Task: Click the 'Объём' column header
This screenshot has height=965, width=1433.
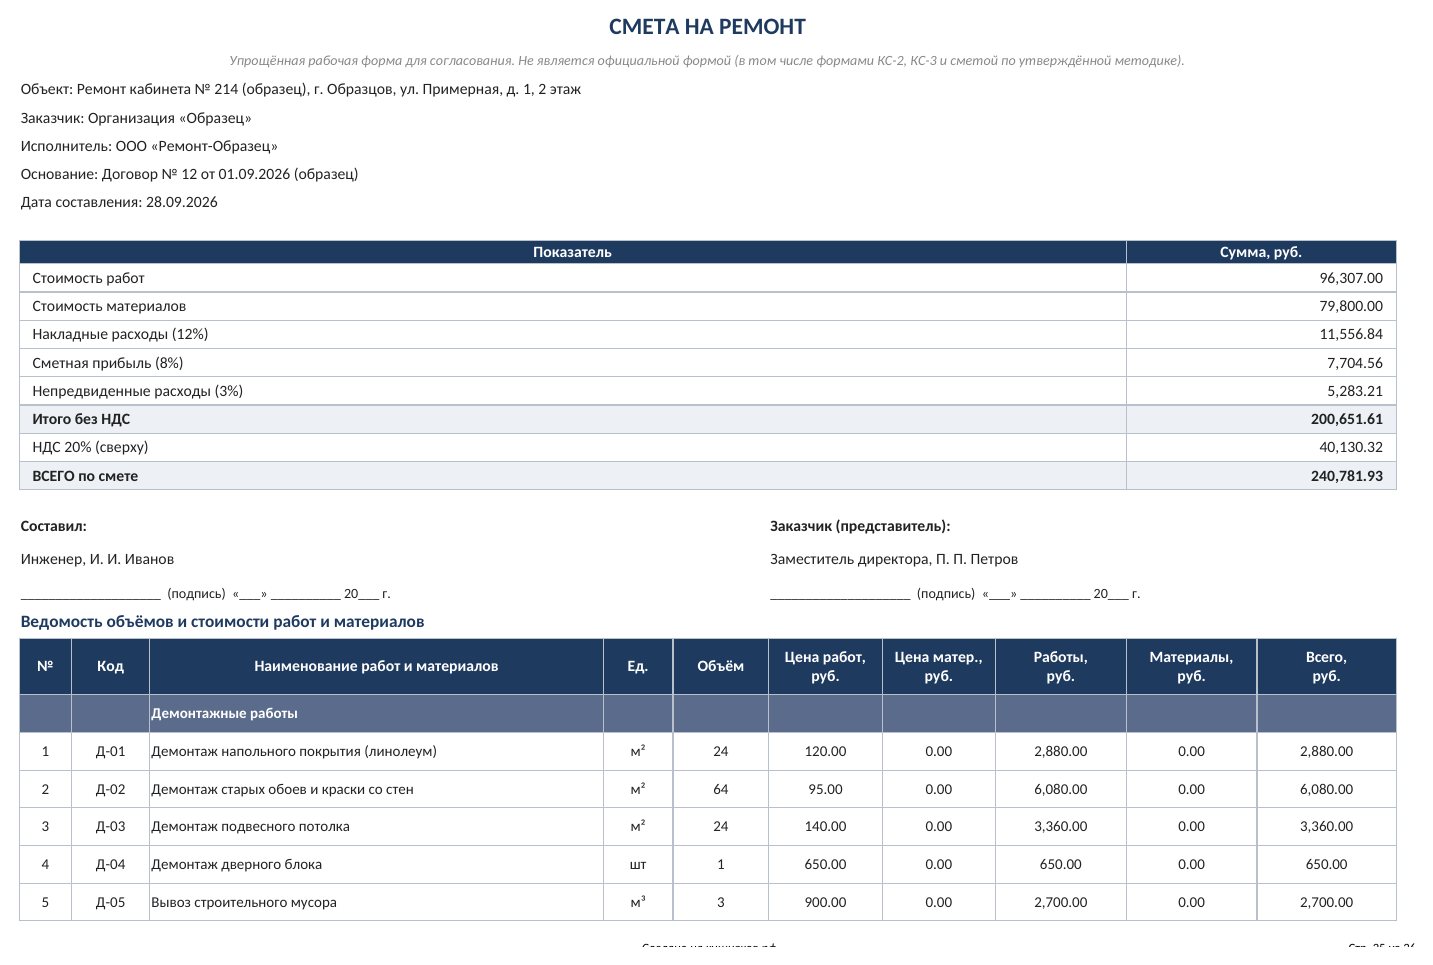Action: 720,666
